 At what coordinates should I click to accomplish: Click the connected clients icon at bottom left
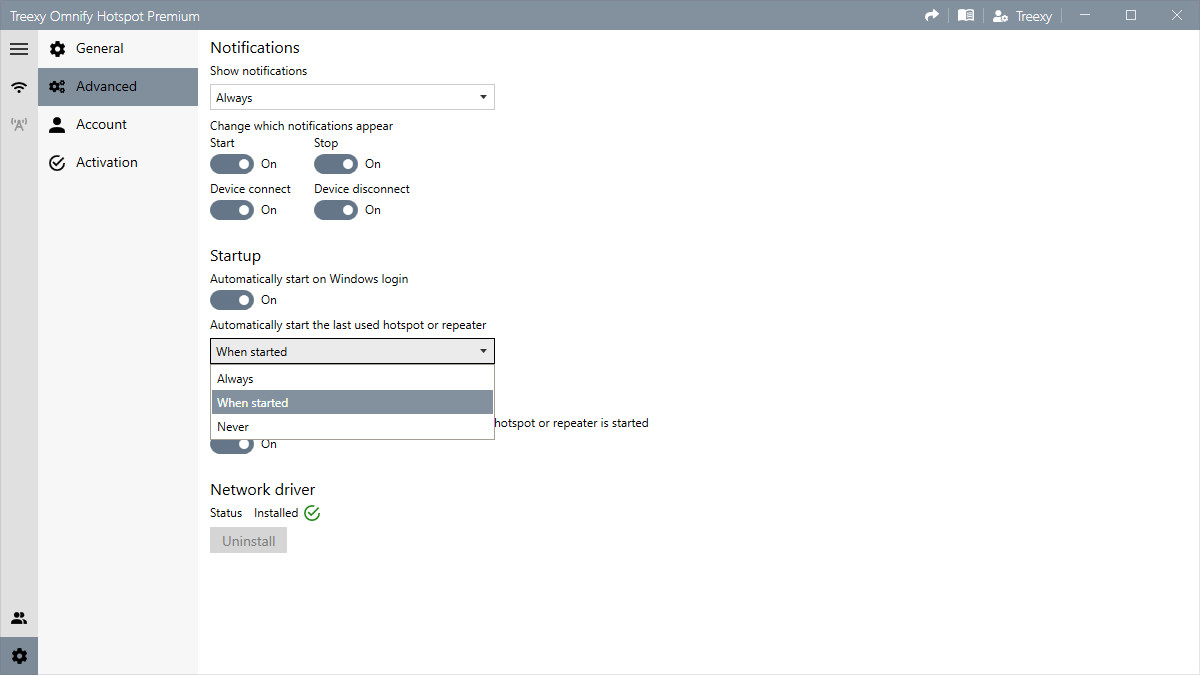[x=19, y=617]
